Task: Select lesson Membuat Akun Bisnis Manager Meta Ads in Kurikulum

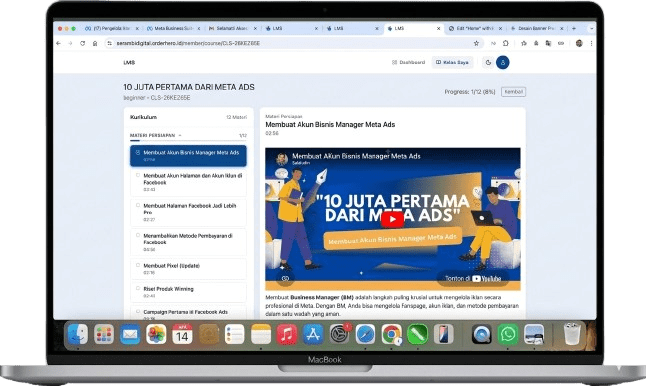Action: click(188, 156)
